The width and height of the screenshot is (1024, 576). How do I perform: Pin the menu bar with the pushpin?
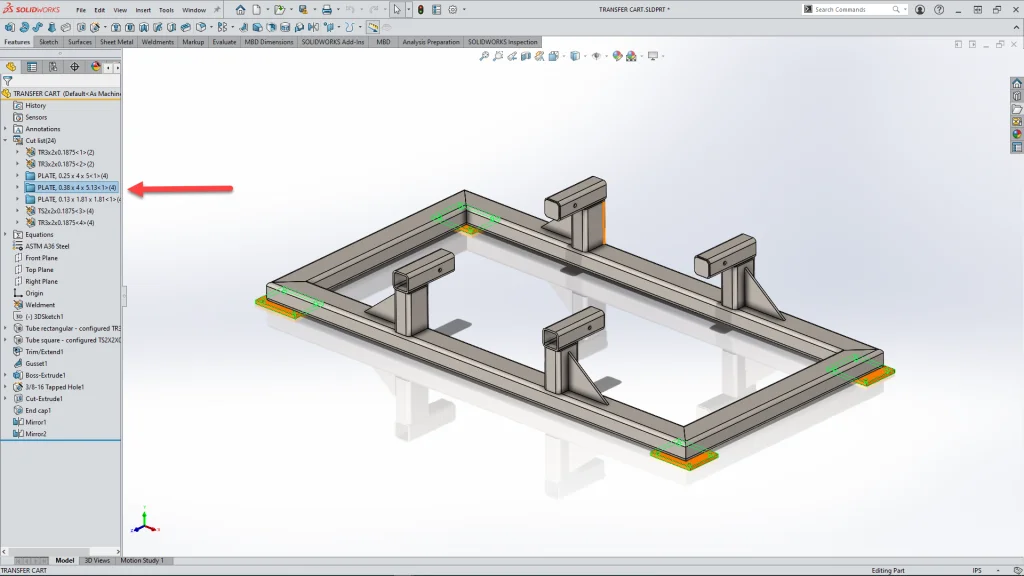click(217, 10)
